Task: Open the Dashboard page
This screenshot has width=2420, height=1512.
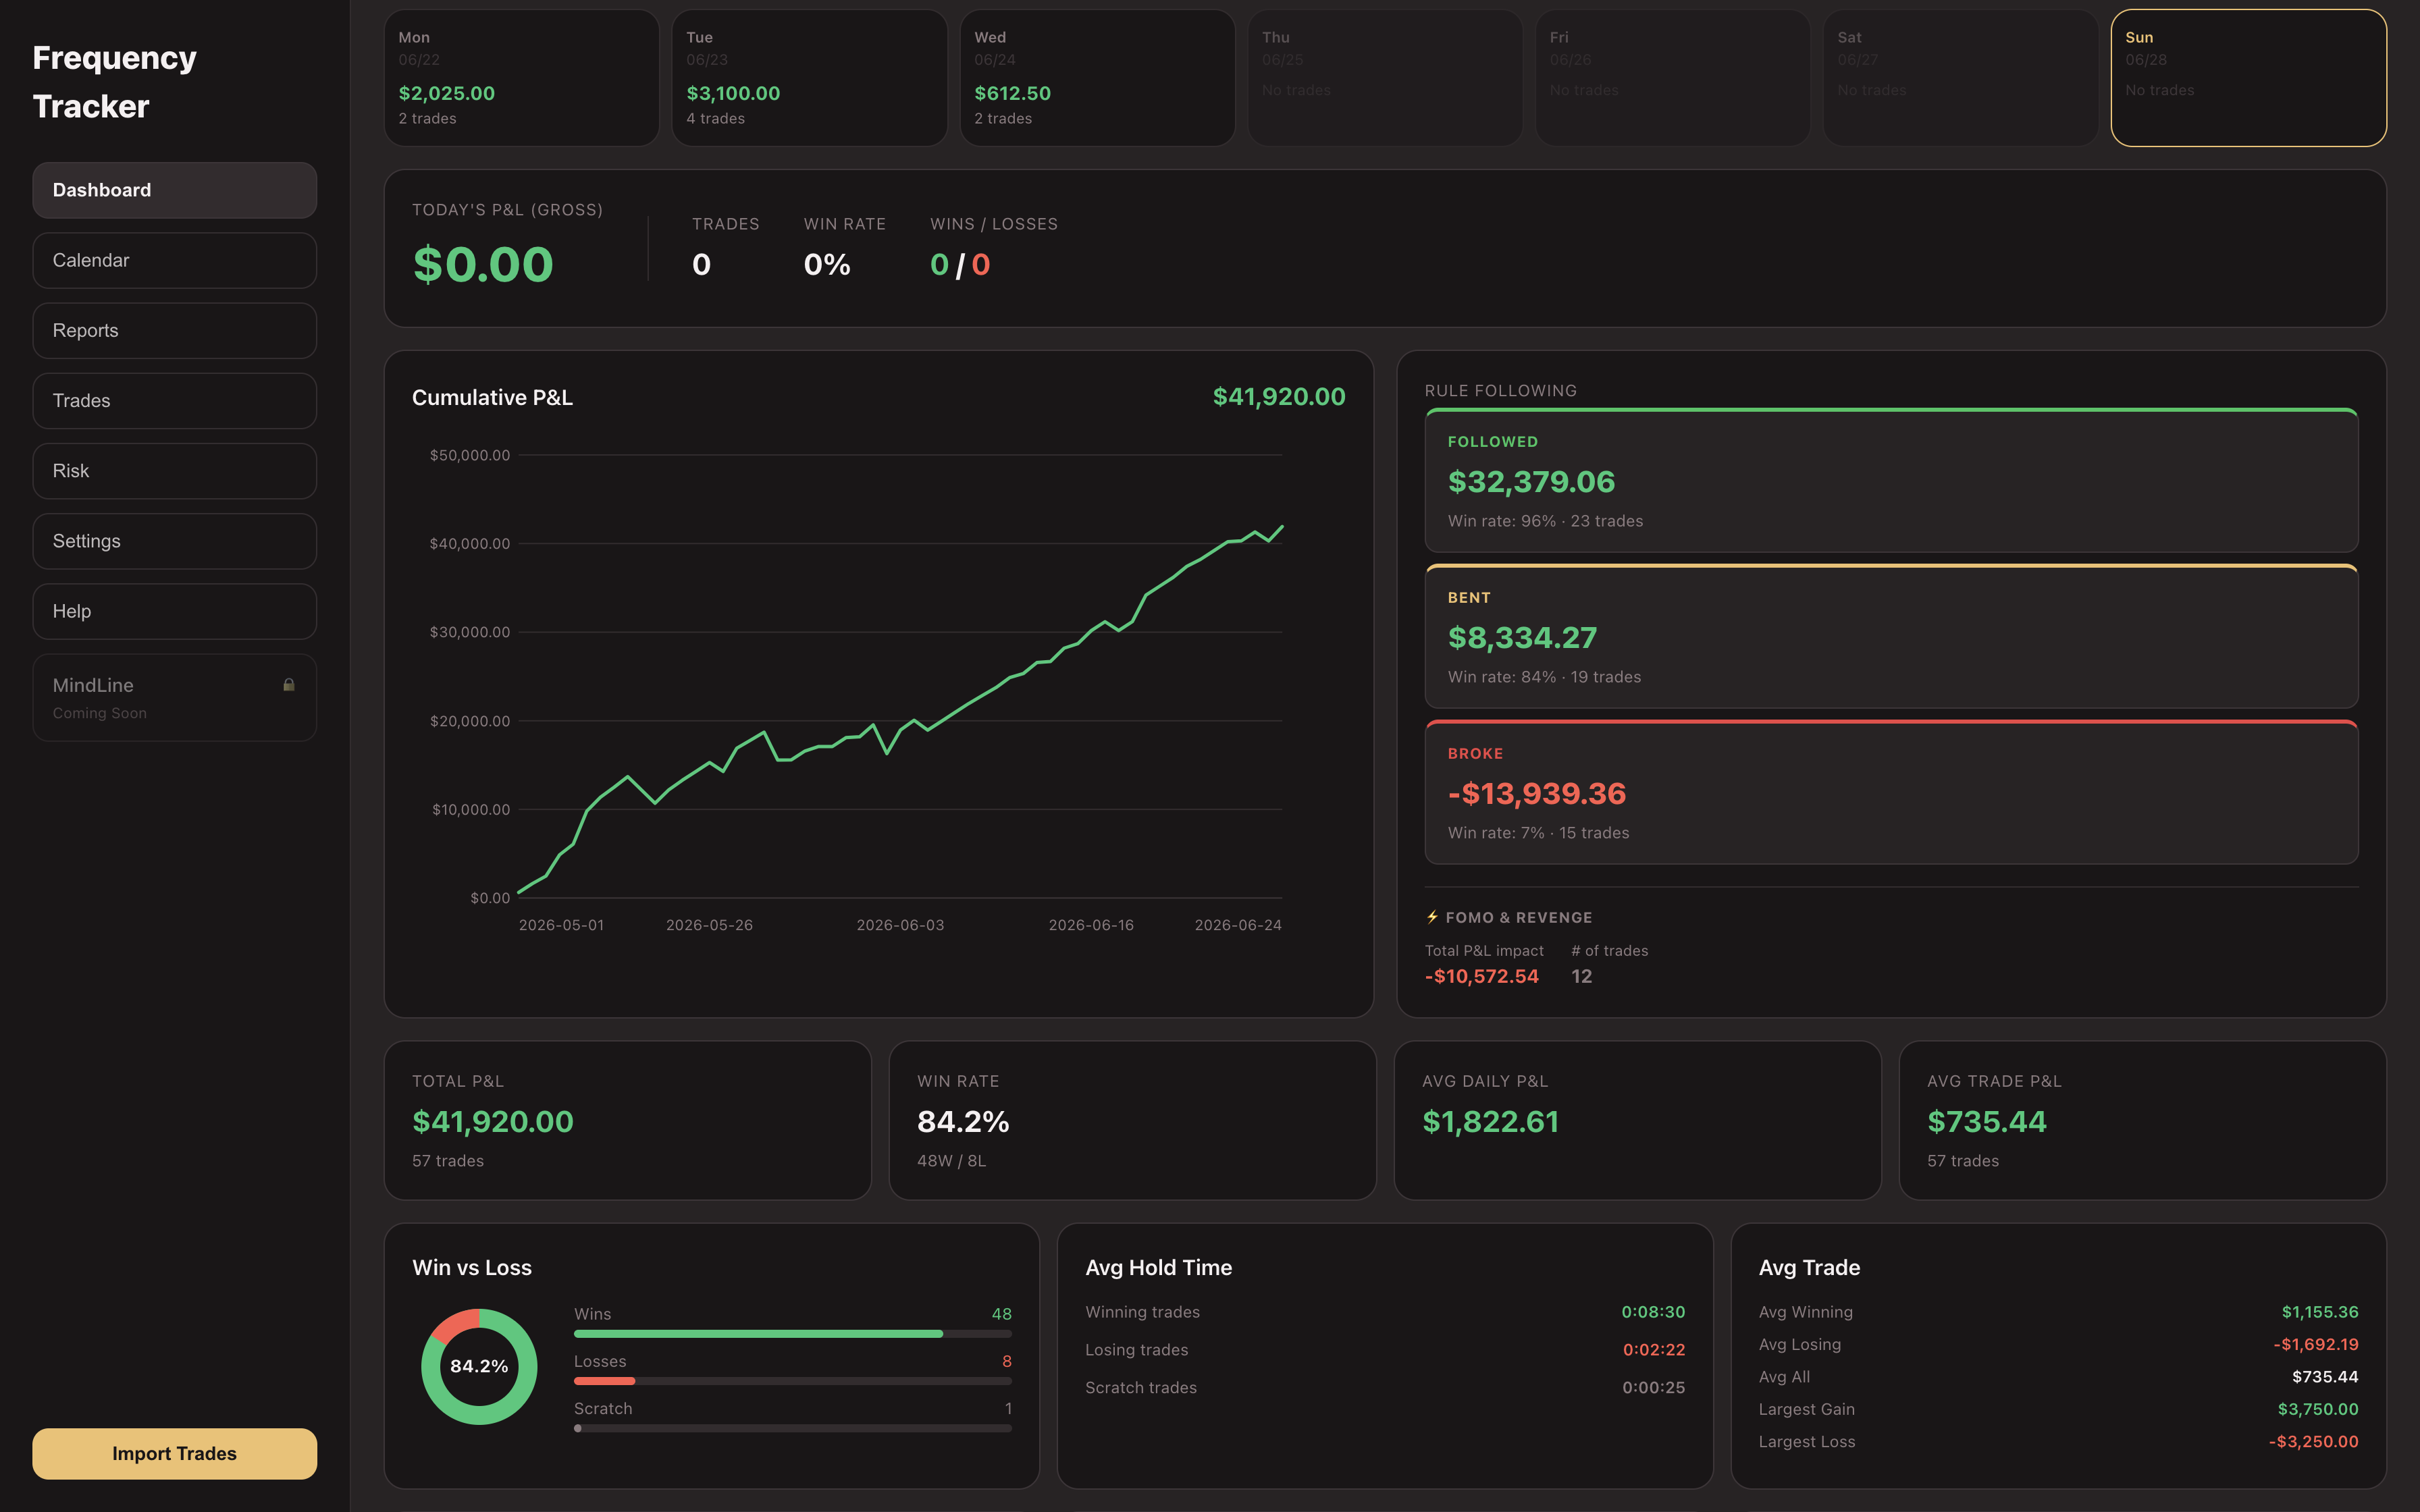Action: pyautogui.click(x=174, y=190)
